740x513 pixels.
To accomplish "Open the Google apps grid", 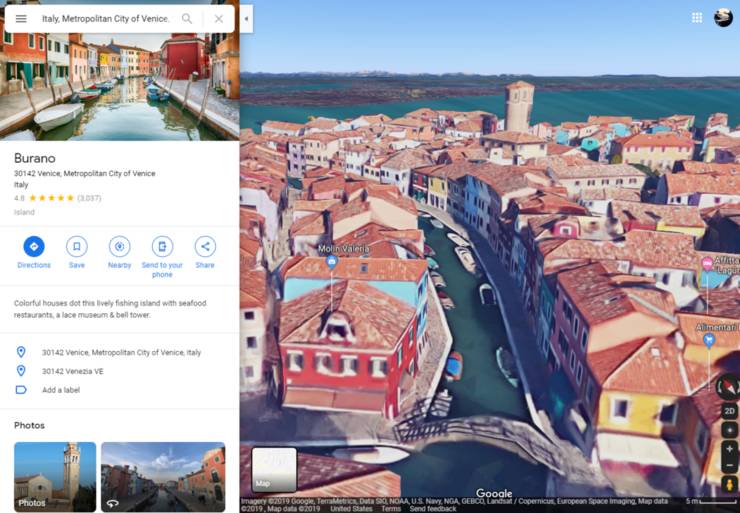I will click(x=697, y=18).
